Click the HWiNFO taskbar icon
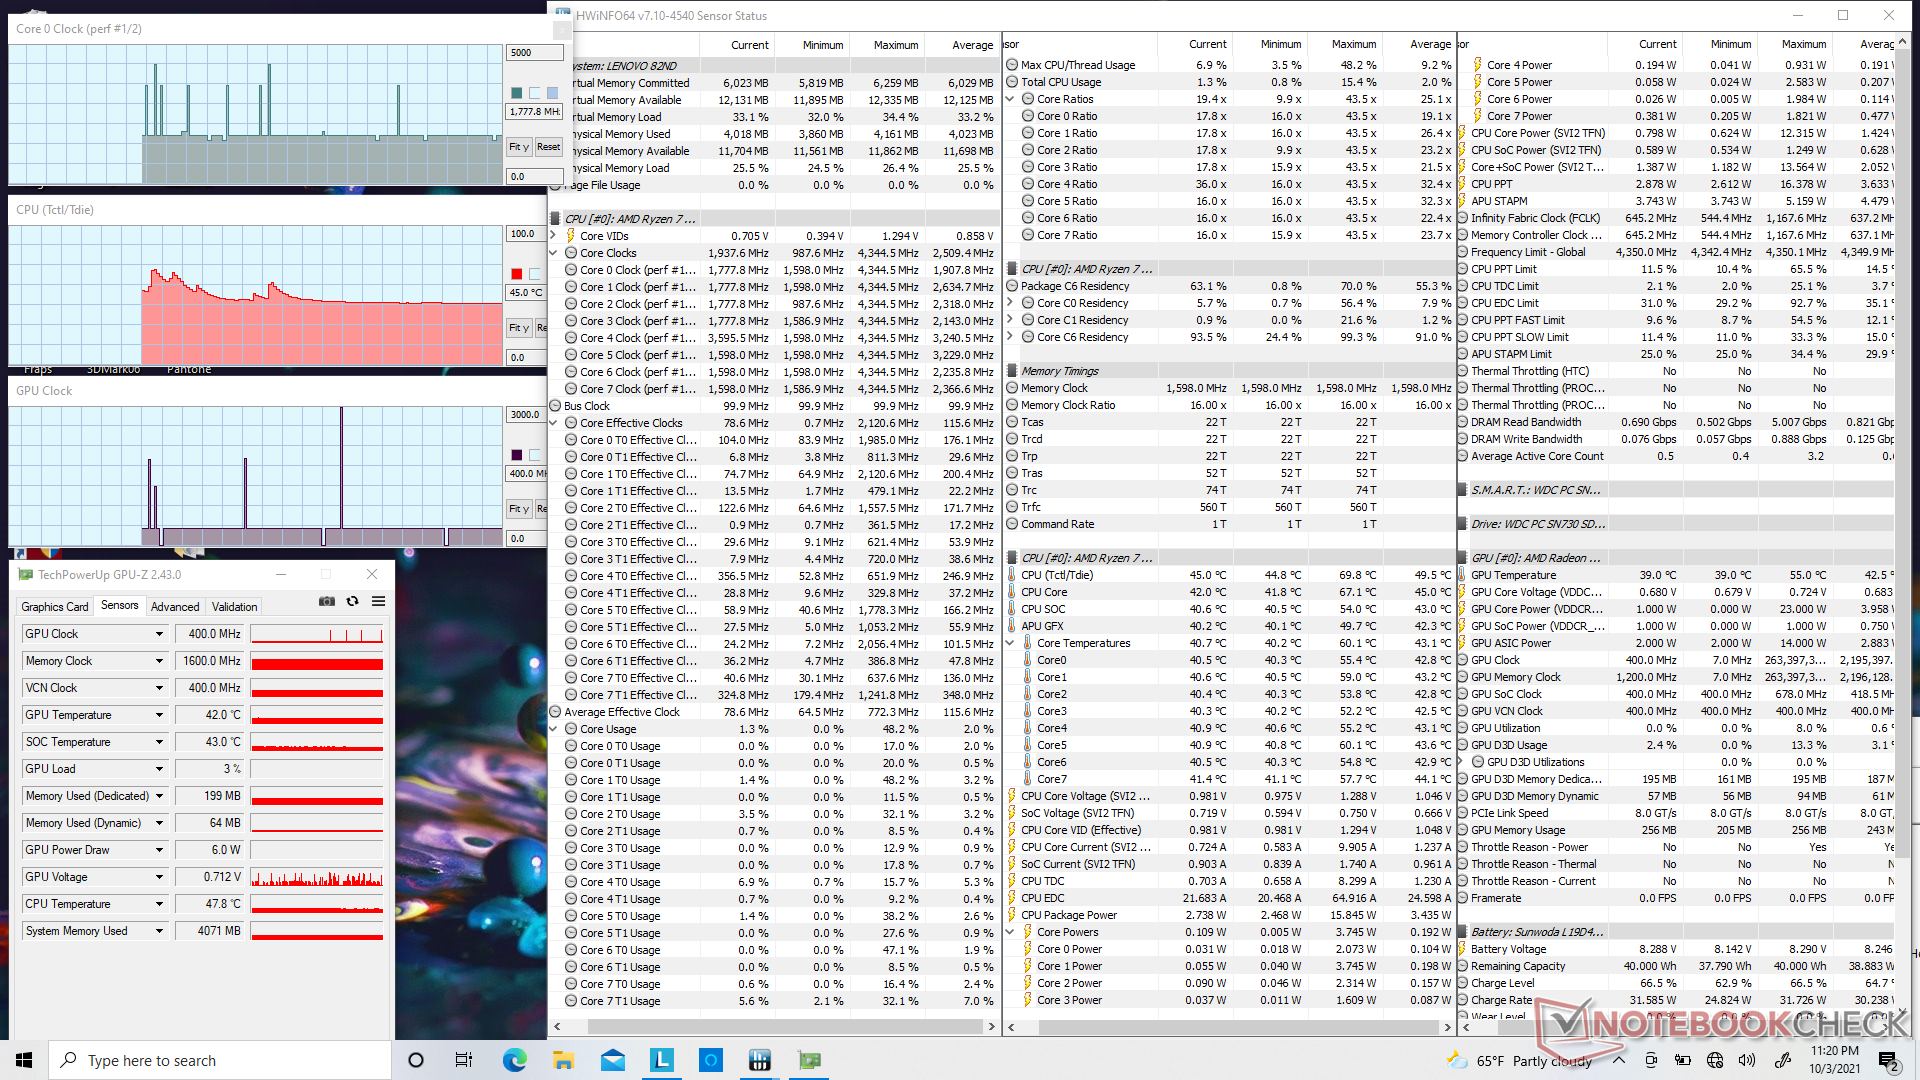This screenshot has width=1920, height=1080. (760, 1060)
